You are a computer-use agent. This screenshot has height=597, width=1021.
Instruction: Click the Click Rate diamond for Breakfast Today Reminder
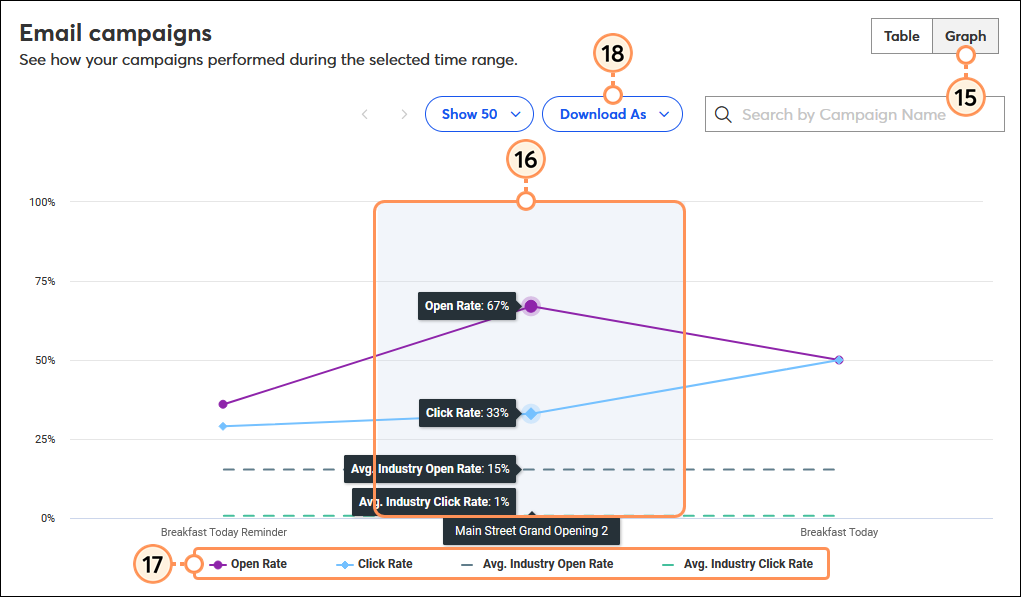(223, 426)
